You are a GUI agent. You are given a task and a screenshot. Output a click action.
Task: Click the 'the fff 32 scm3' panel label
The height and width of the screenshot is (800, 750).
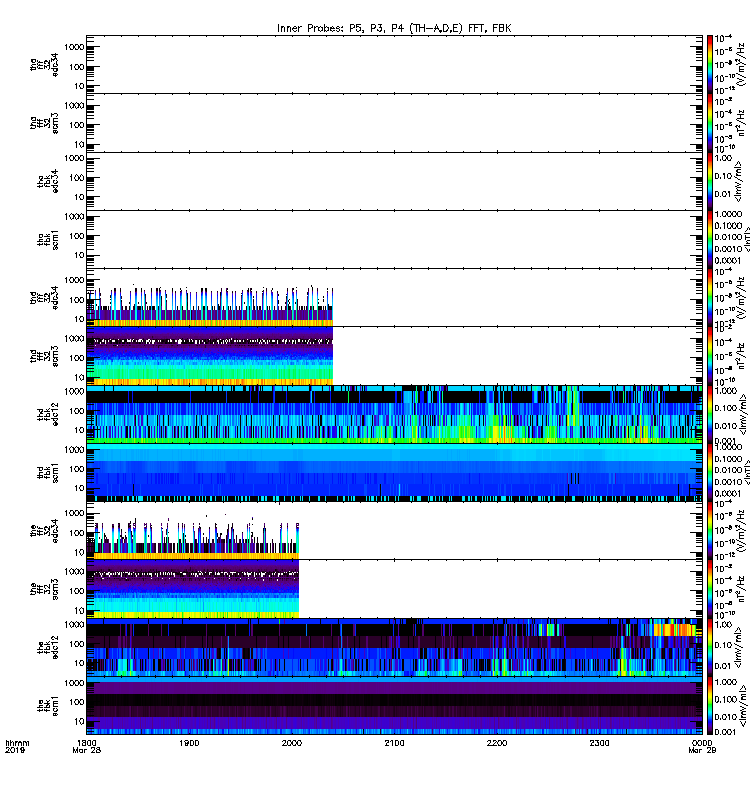coord(44,589)
